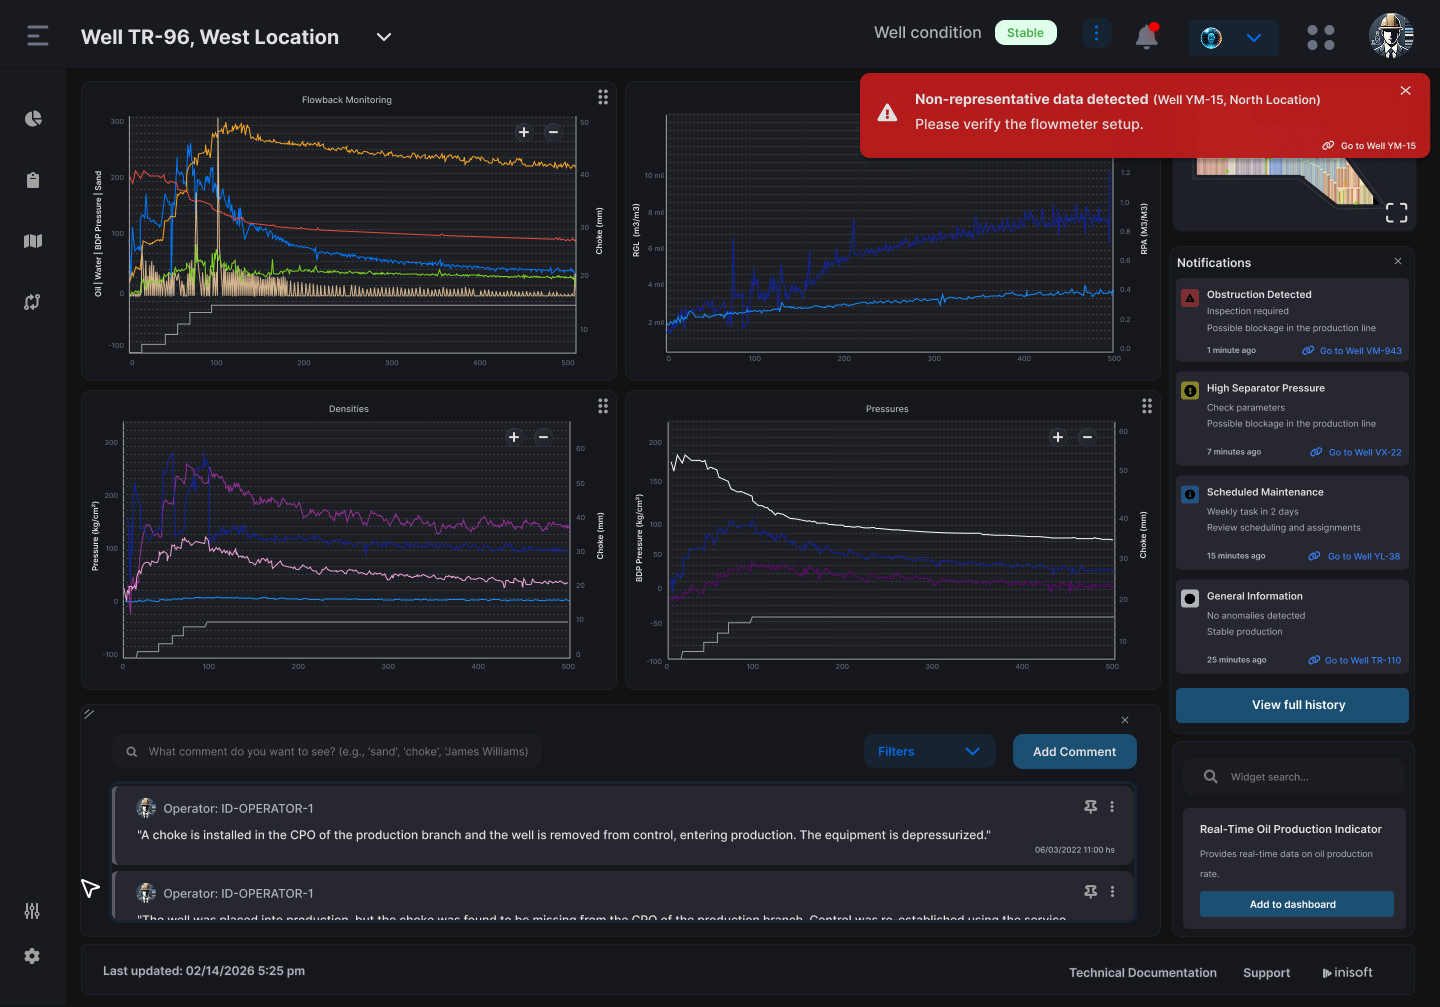
Task: Follow the Go to Well VM-943 link
Action: pos(1352,351)
